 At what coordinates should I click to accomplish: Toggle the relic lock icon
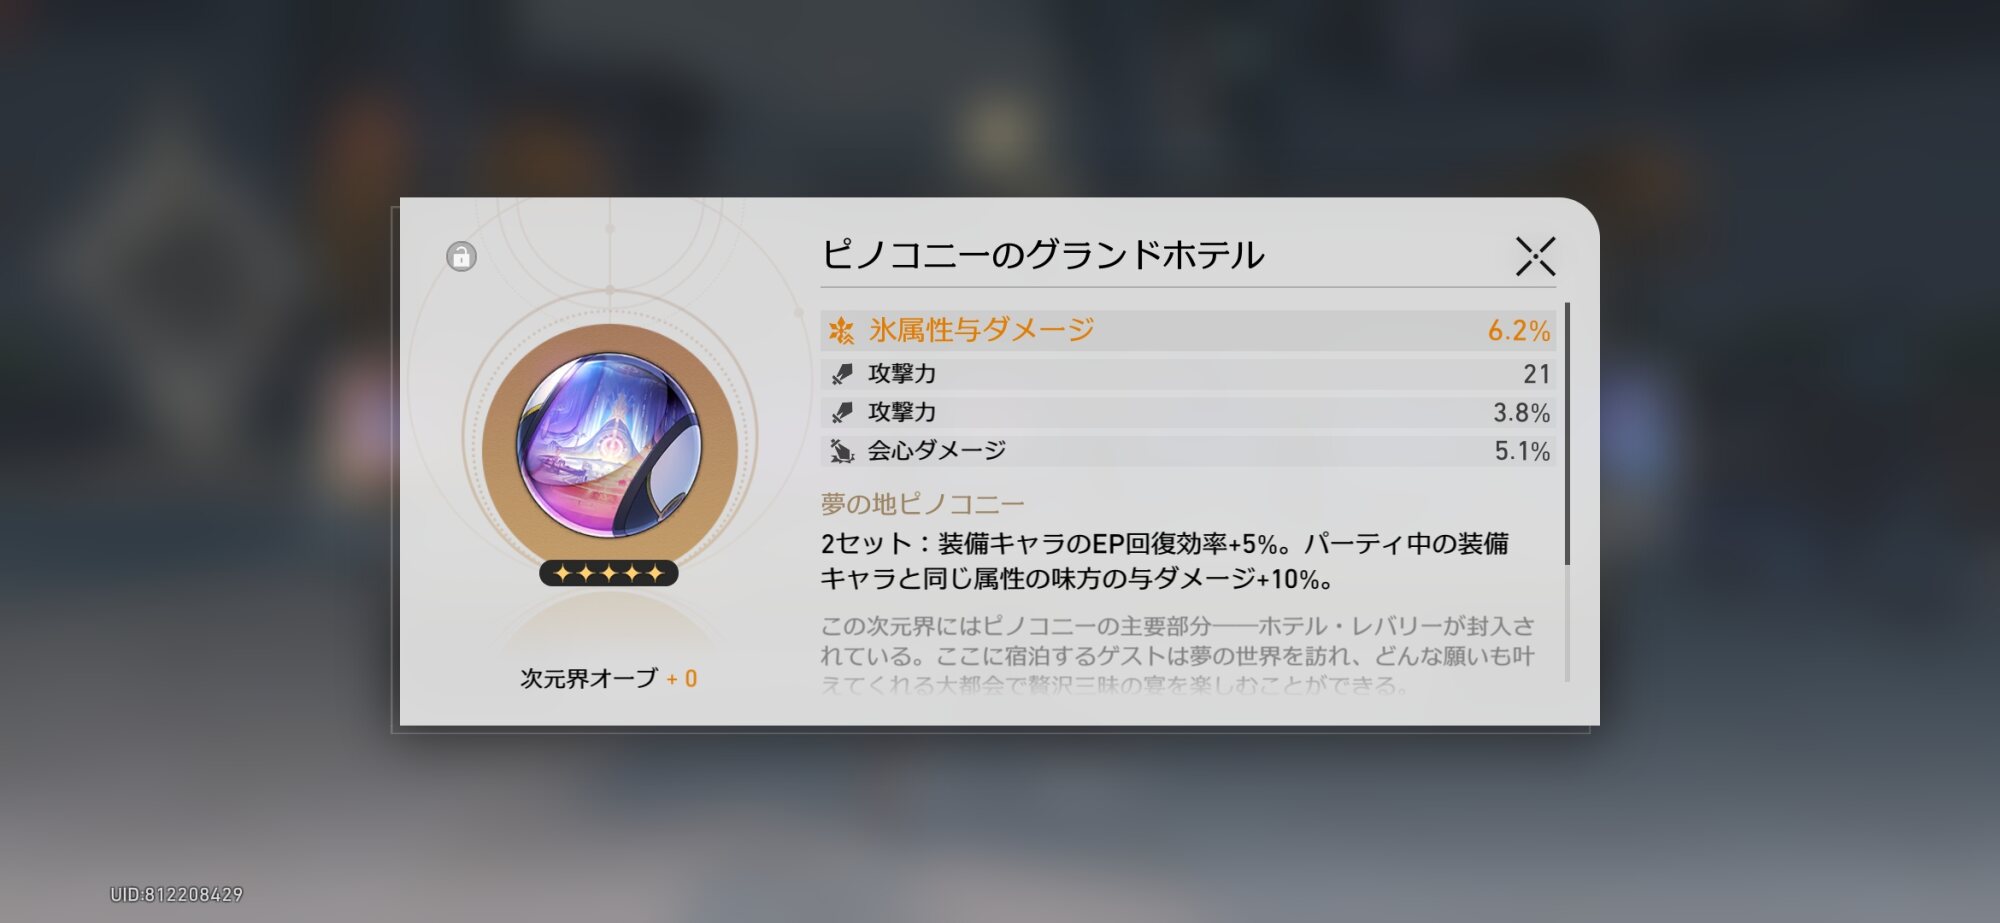[461, 257]
